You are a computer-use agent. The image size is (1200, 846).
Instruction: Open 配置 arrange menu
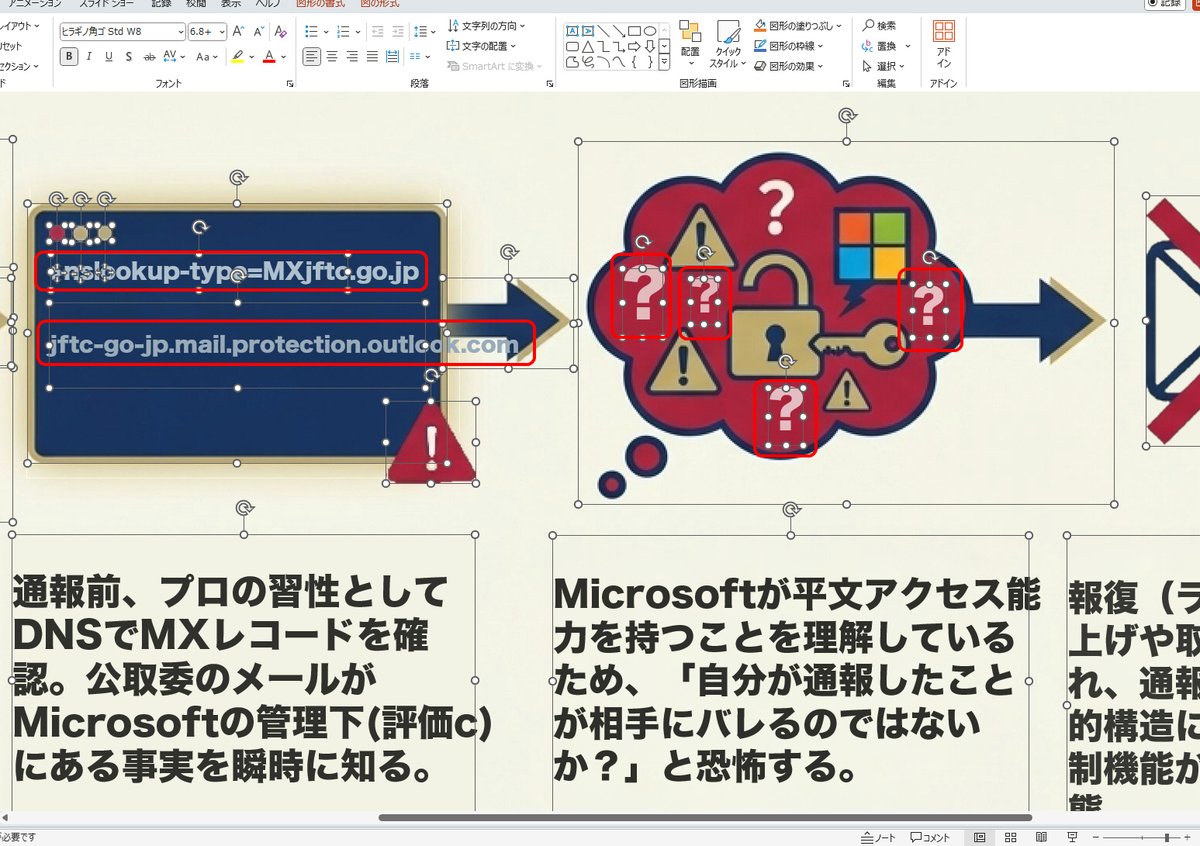click(x=690, y=43)
